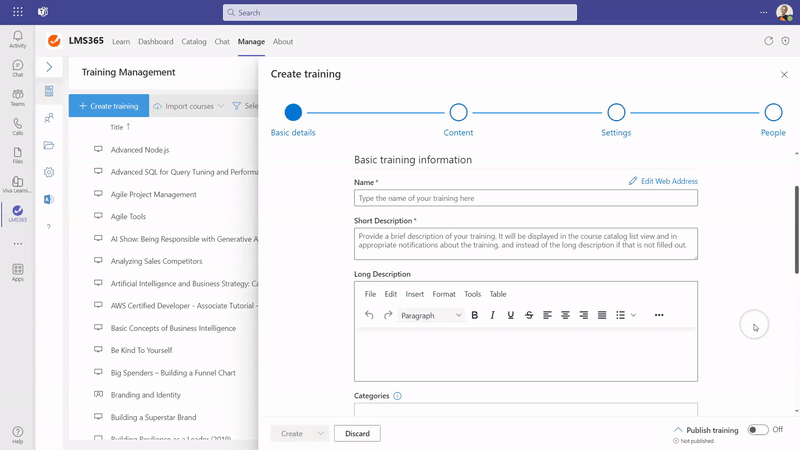Align text left in the editor
The height and width of the screenshot is (450, 800).
[547, 315]
